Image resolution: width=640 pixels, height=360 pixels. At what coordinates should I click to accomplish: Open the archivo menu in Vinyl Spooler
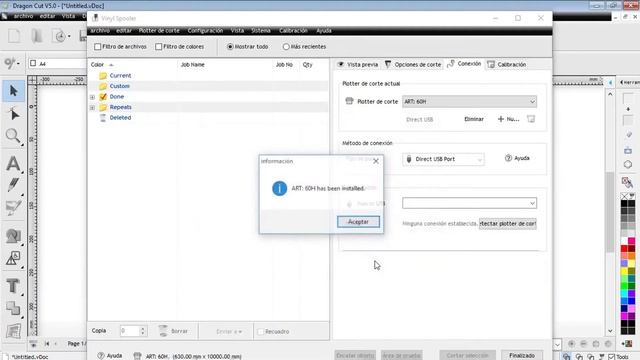(100, 31)
